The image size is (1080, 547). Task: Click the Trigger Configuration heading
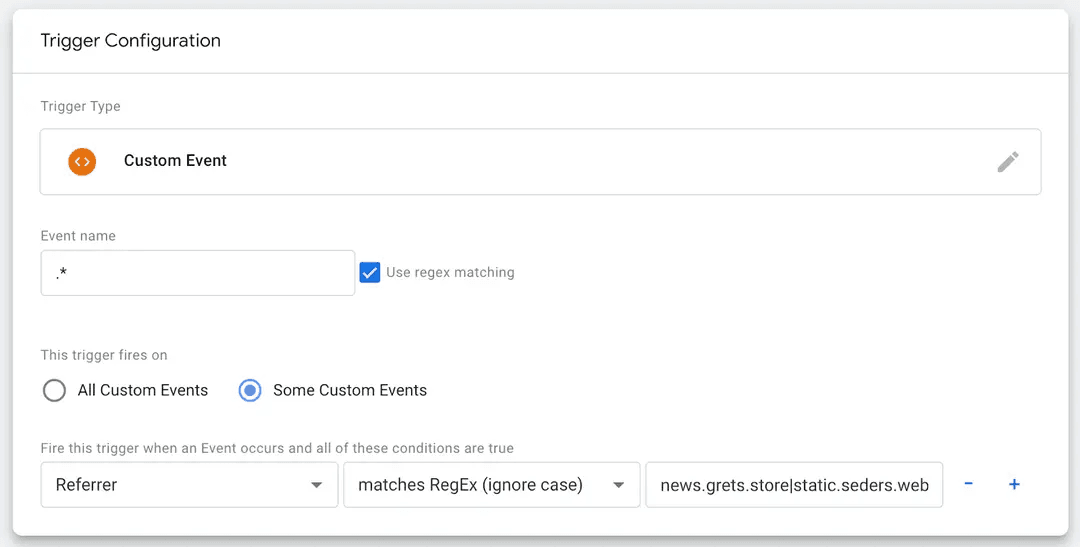point(131,41)
